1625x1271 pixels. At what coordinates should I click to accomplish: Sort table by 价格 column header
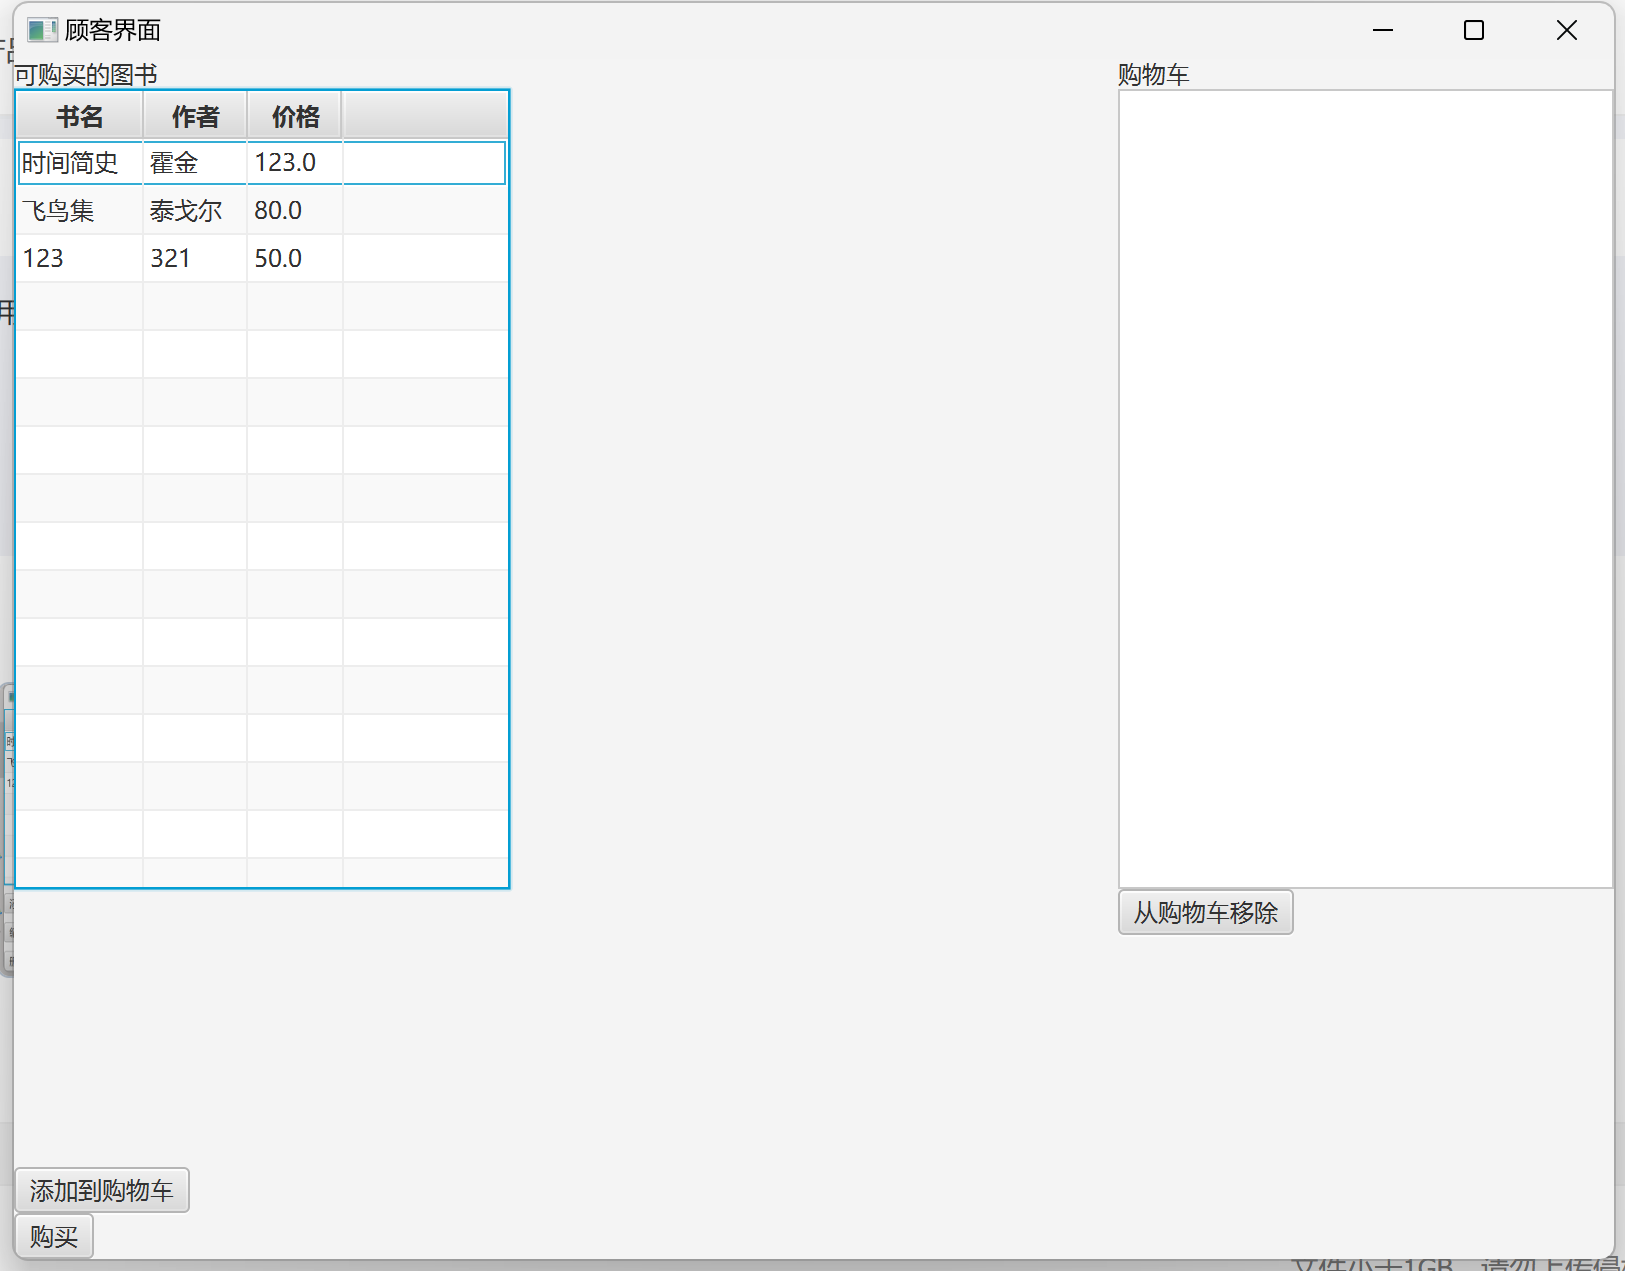coord(295,117)
